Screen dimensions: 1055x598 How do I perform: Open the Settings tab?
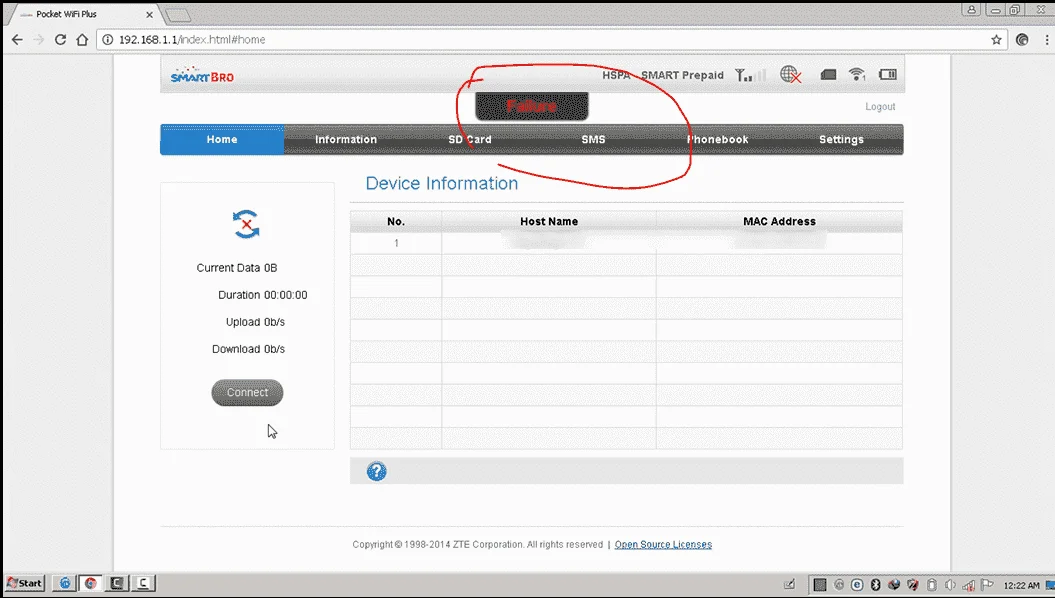(x=841, y=139)
